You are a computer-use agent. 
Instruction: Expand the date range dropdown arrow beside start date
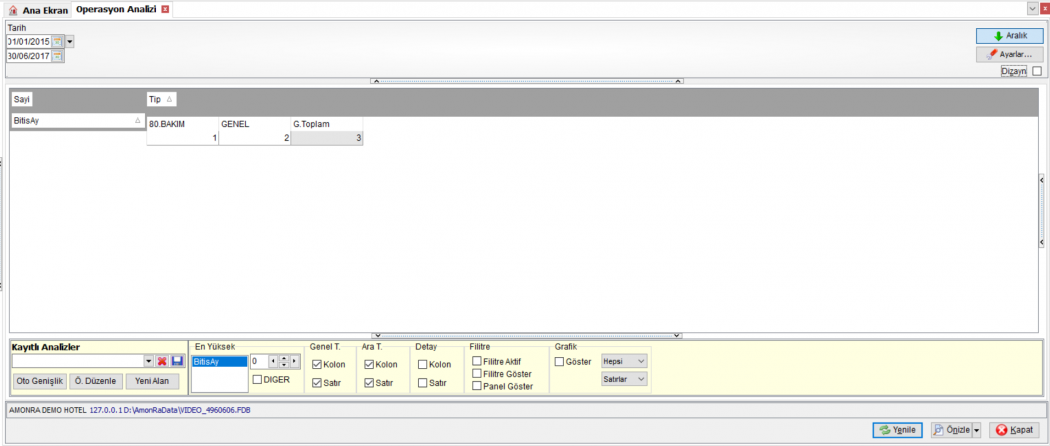point(70,42)
